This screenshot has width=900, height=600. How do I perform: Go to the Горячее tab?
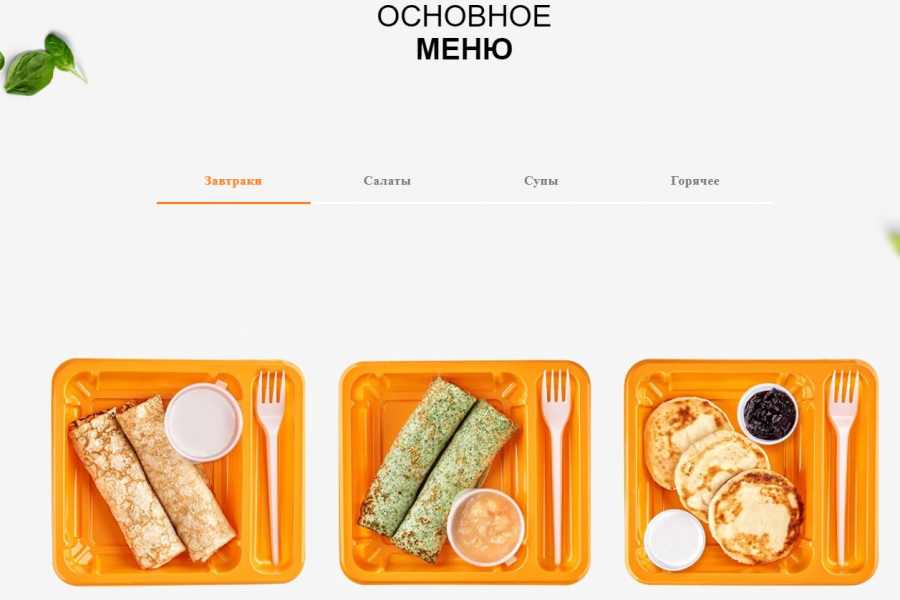coord(695,181)
